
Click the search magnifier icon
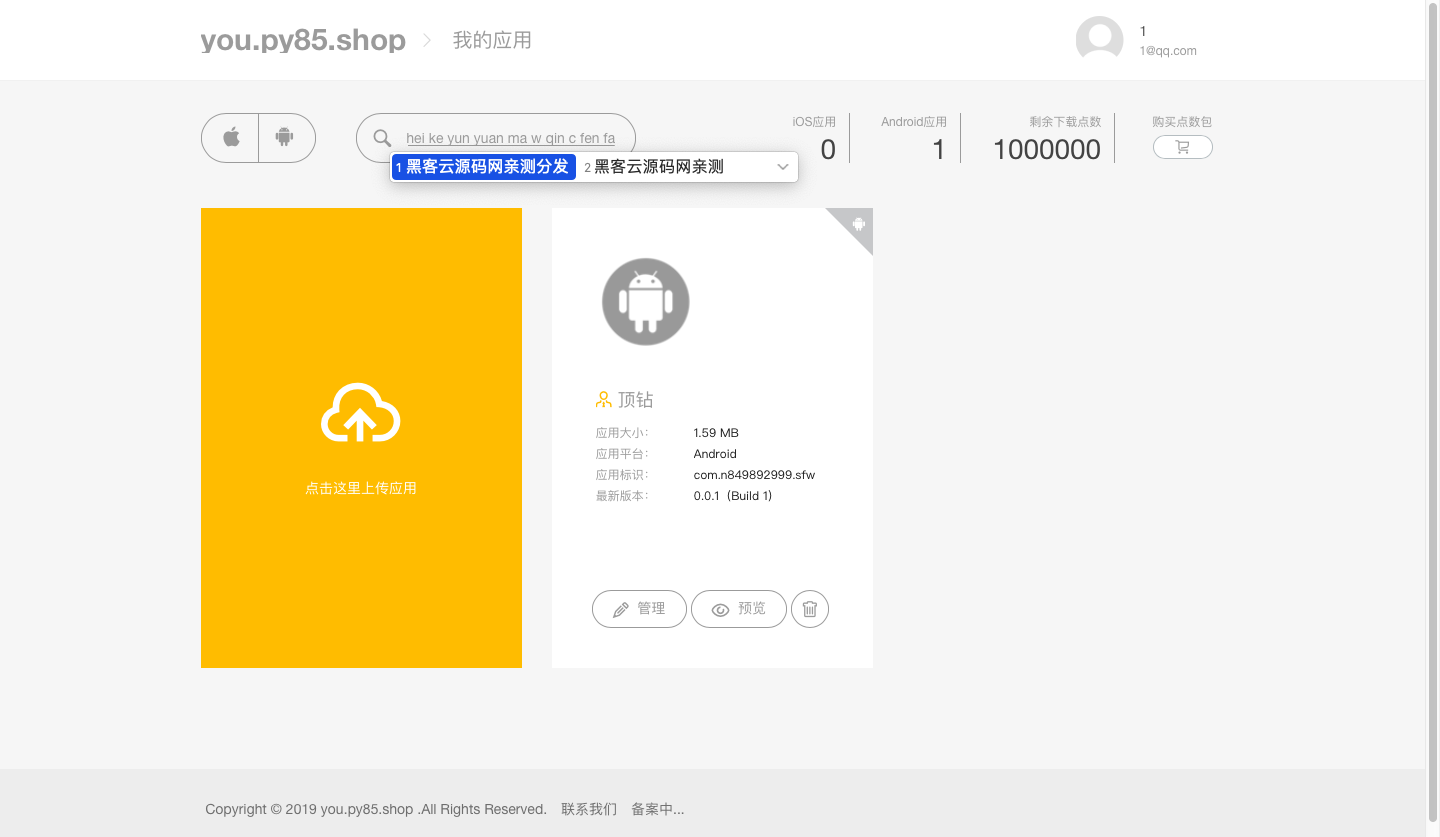pos(382,138)
